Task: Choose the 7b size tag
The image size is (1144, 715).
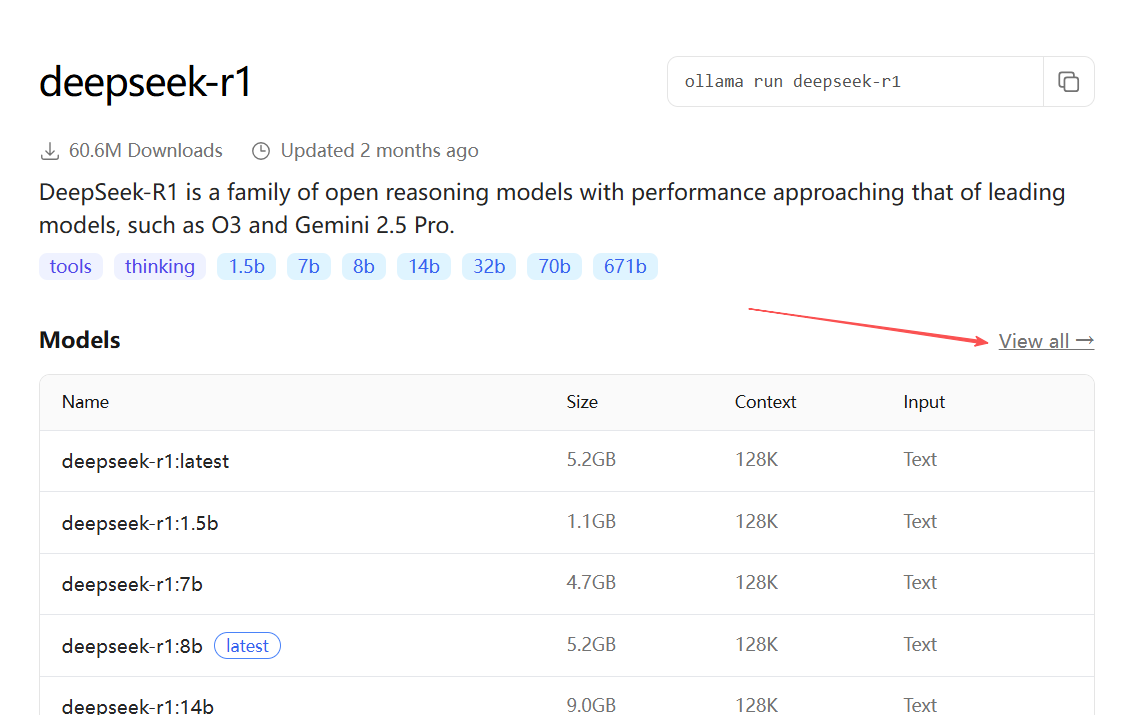Action: (x=309, y=266)
